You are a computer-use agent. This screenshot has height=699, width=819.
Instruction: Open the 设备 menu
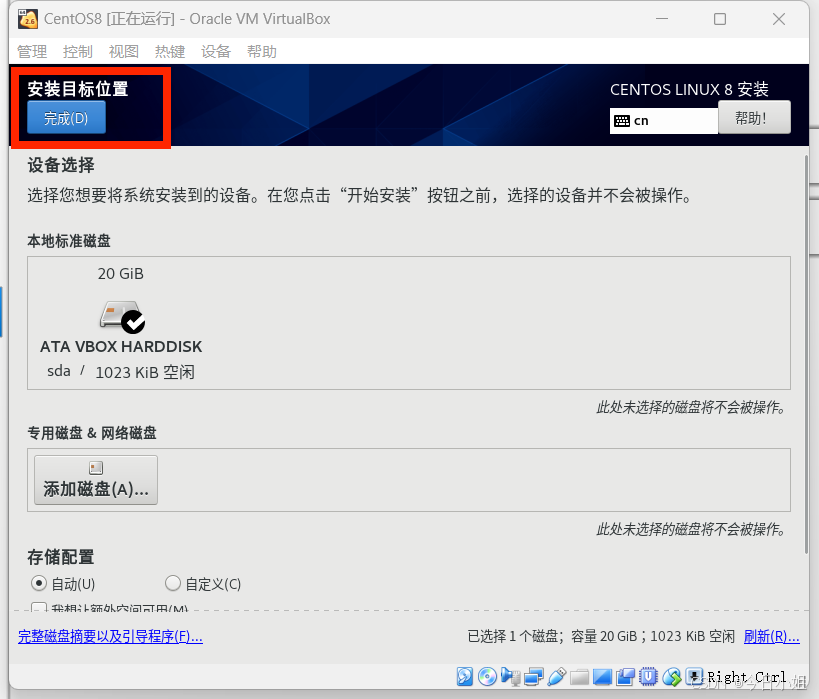[216, 51]
